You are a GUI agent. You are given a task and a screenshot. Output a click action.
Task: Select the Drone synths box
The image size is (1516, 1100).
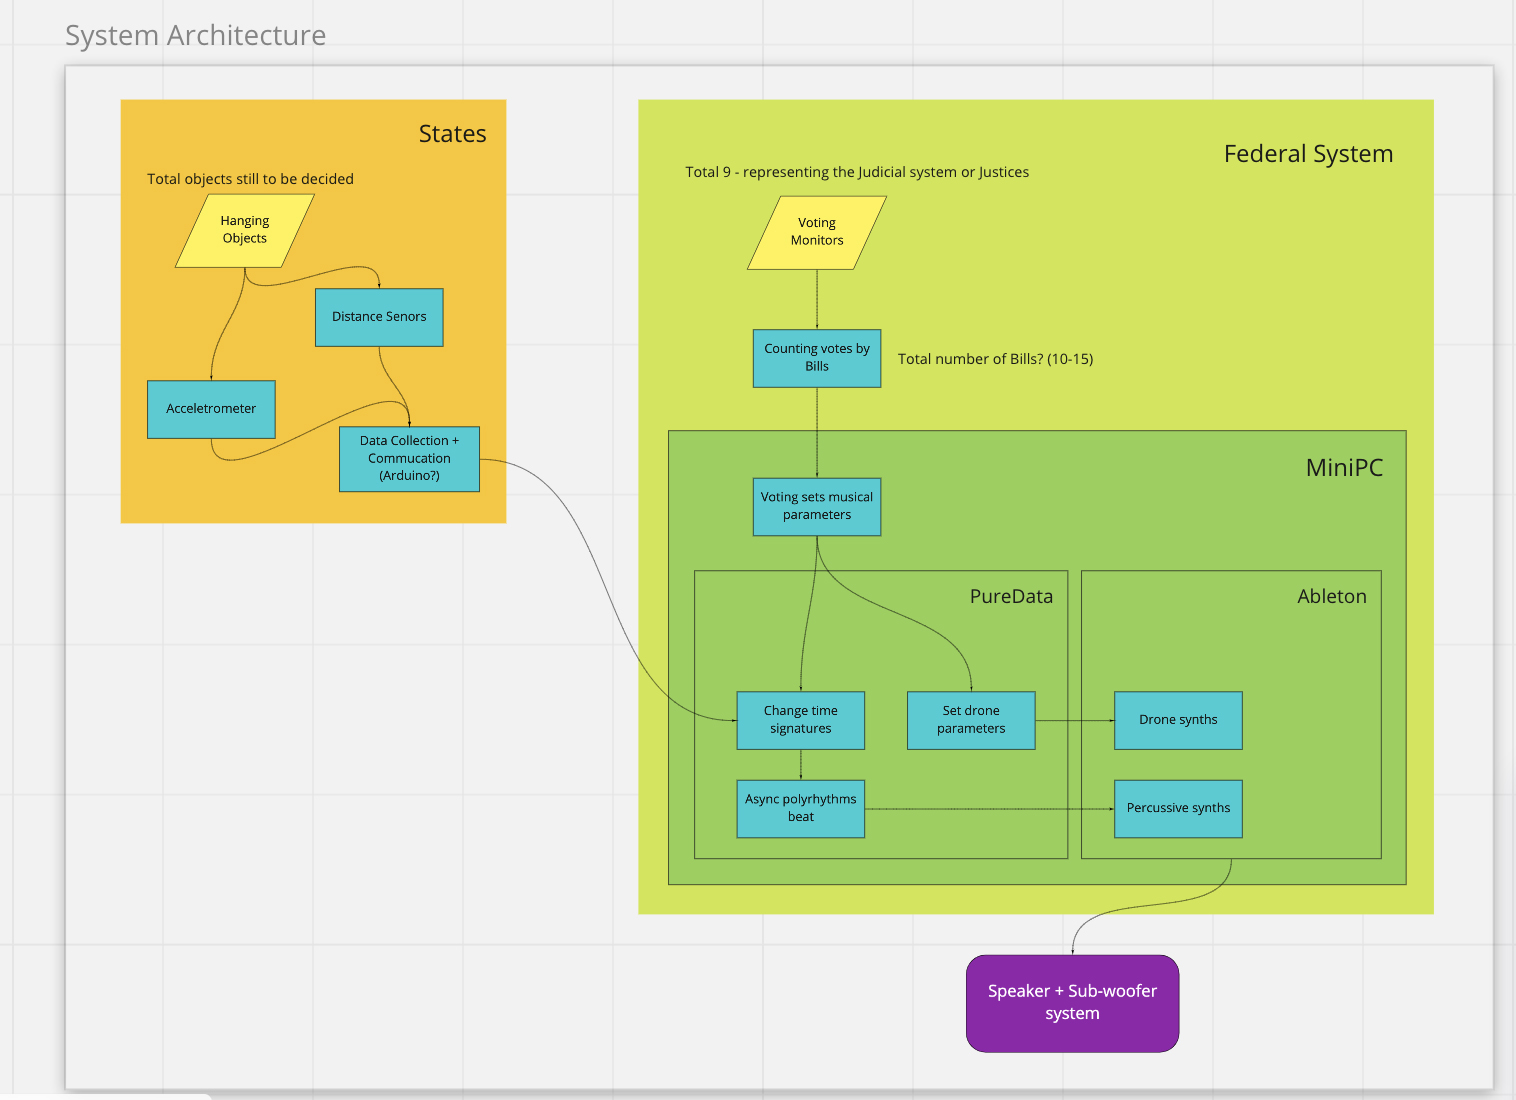[1178, 720]
